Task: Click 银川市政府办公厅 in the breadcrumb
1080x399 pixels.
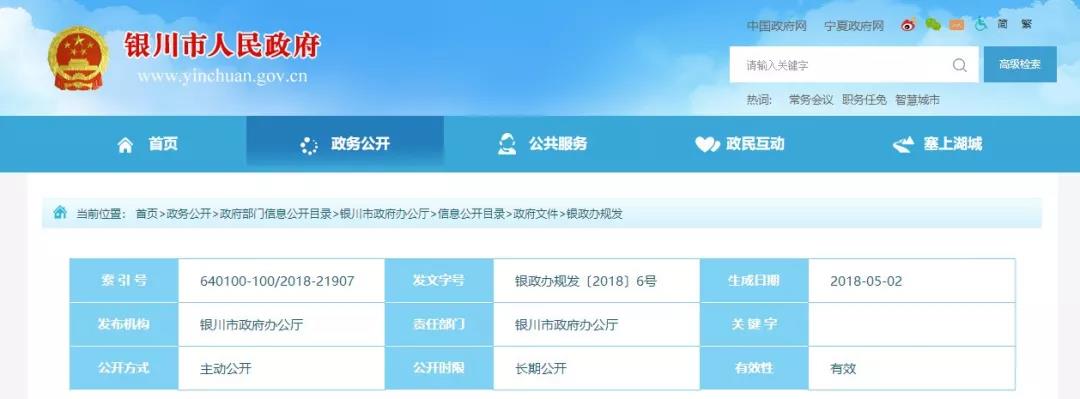Action: 384,214
